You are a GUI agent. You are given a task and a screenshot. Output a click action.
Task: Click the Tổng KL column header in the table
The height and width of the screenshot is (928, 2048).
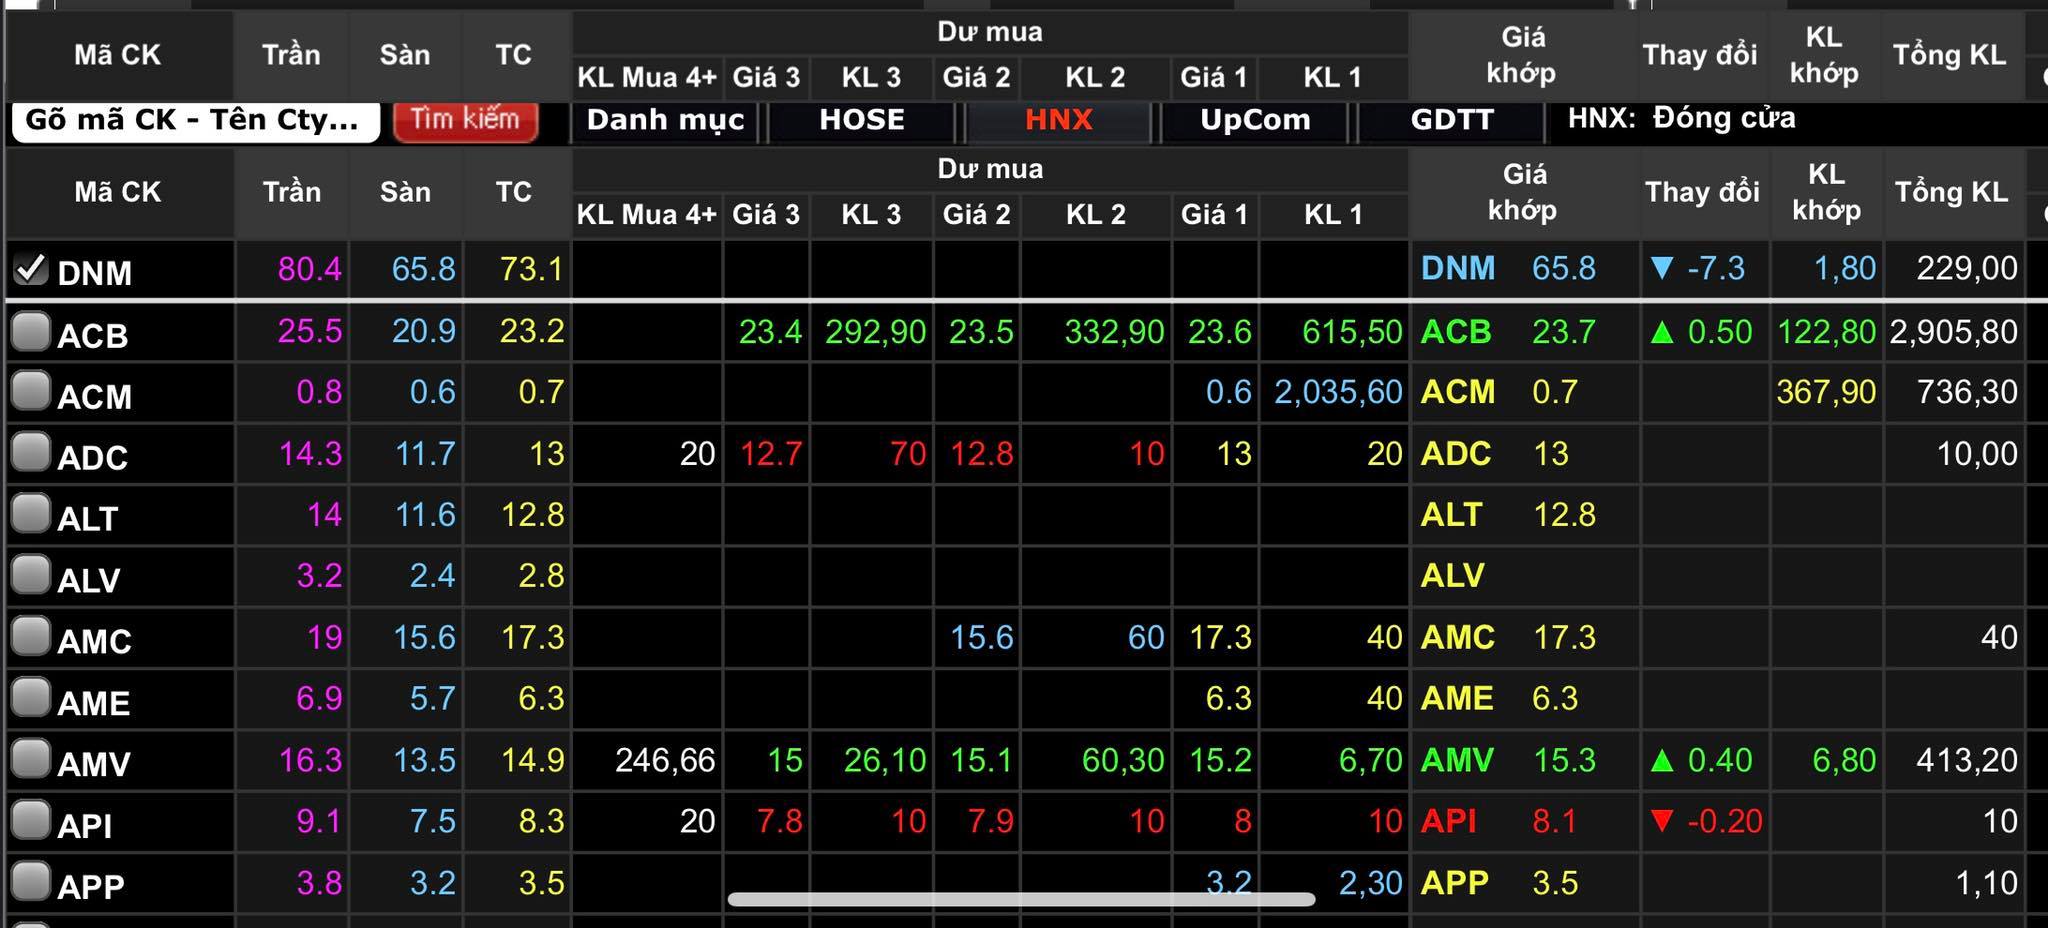click(x=1952, y=192)
